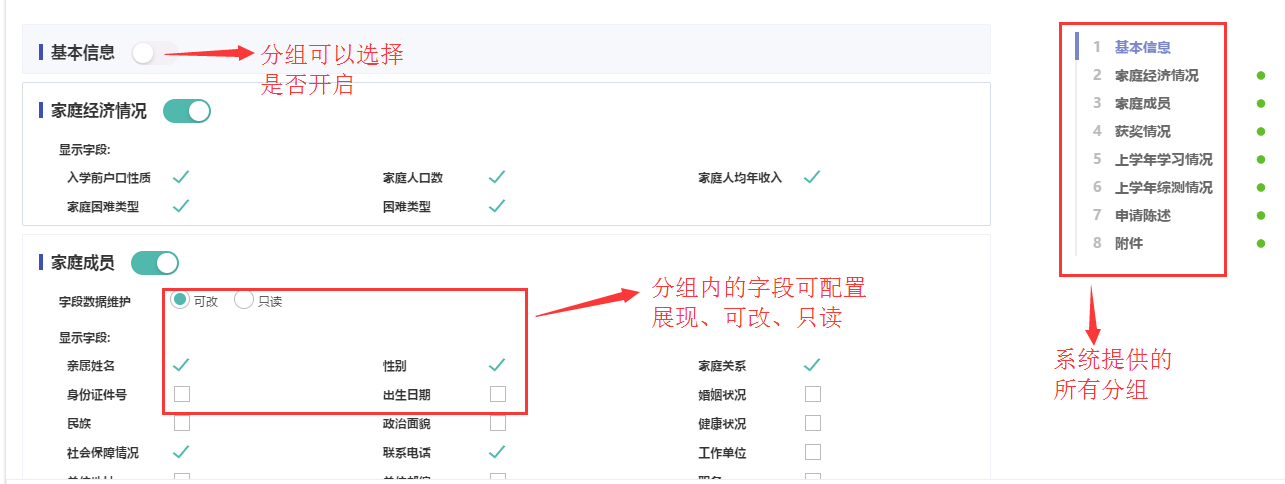Disable the 家庭成员 group switch
This screenshot has width=1285, height=484.
tap(154, 263)
